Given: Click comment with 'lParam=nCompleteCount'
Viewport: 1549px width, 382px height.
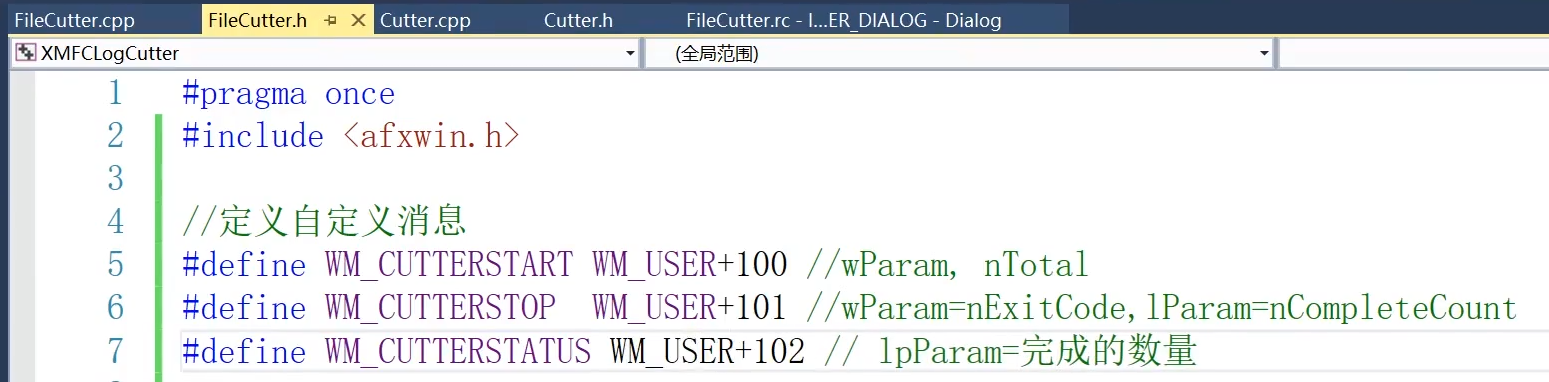Looking at the screenshot, I should pos(1162,308).
